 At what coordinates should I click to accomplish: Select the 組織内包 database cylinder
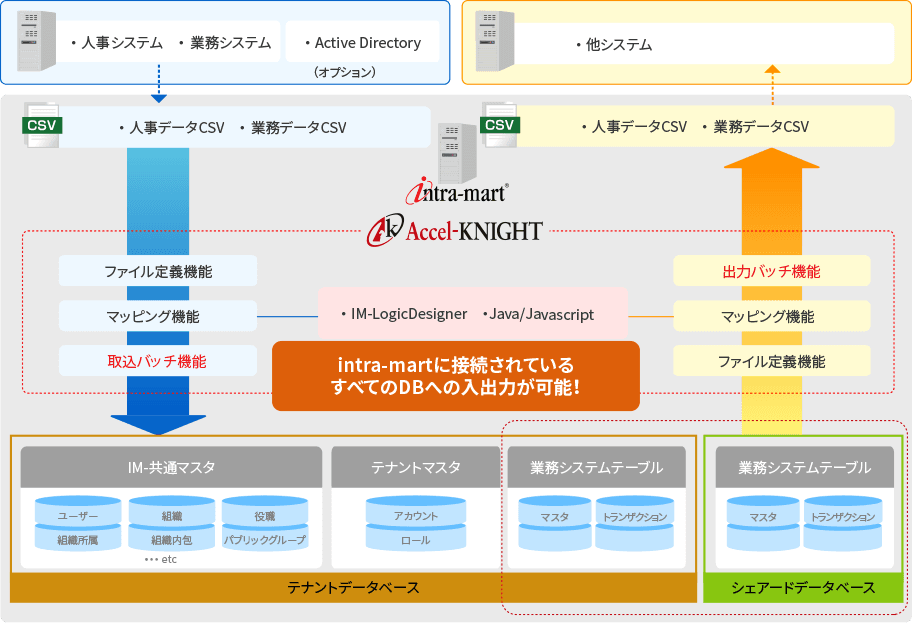(172, 538)
